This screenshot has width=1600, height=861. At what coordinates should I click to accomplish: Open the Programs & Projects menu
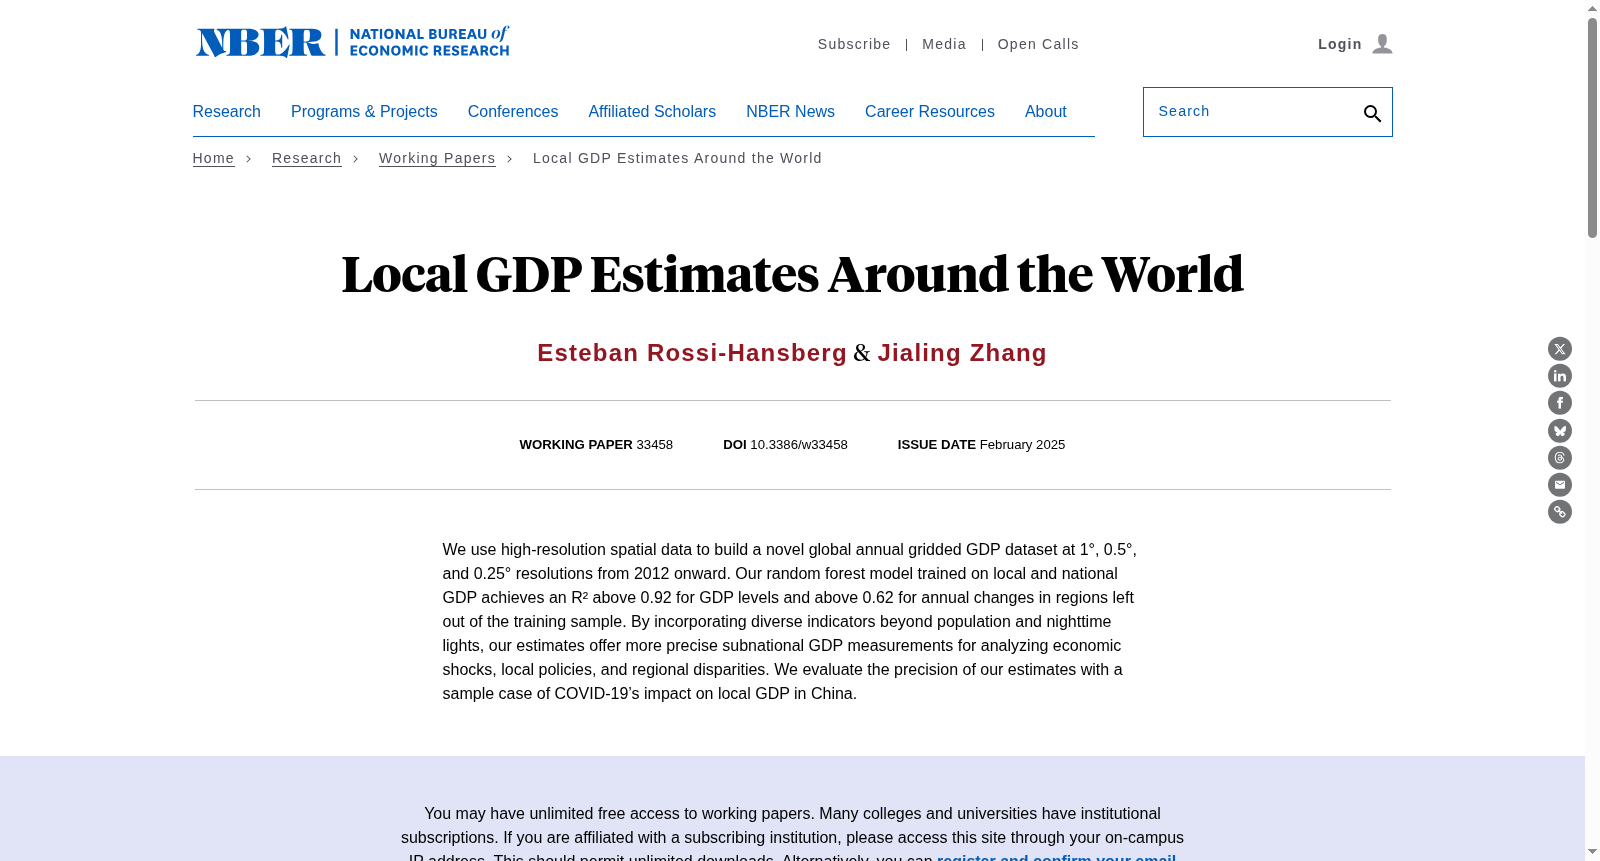coord(364,112)
